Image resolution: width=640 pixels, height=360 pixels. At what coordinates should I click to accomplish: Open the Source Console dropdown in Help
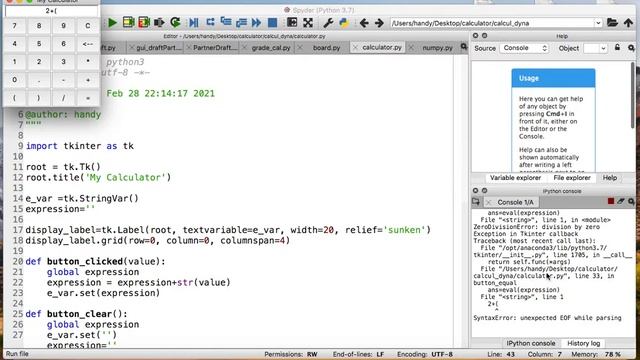point(524,48)
